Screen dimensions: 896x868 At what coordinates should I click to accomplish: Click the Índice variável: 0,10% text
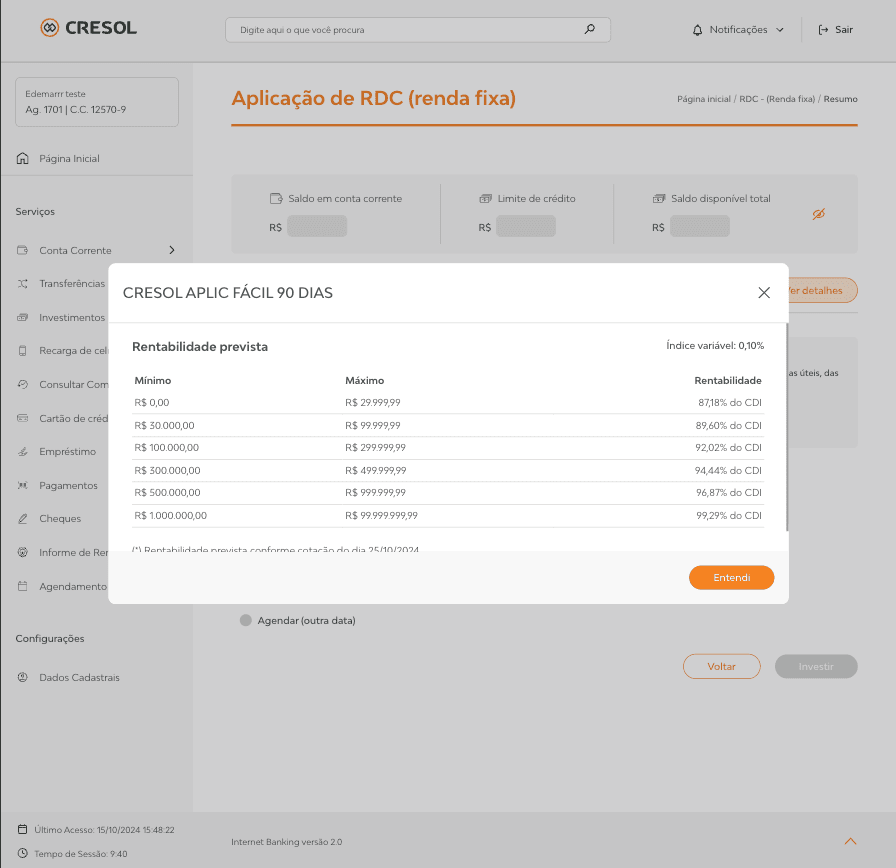pyautogui.click(x=715, y=345)
